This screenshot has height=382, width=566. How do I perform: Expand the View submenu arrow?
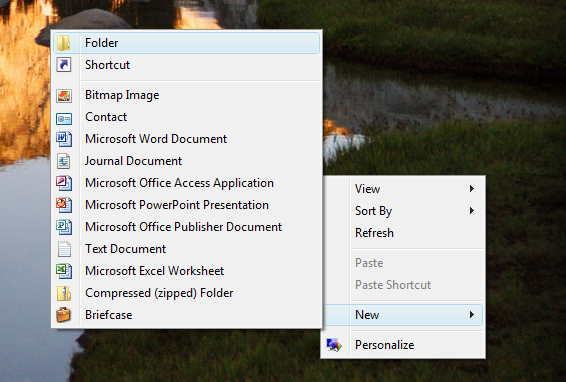click(471, 188)
